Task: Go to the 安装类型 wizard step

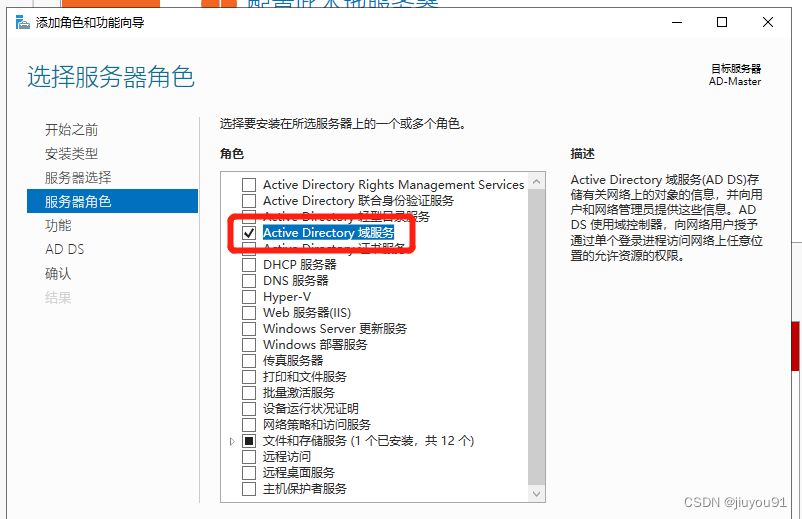Action: pos(72,154)
